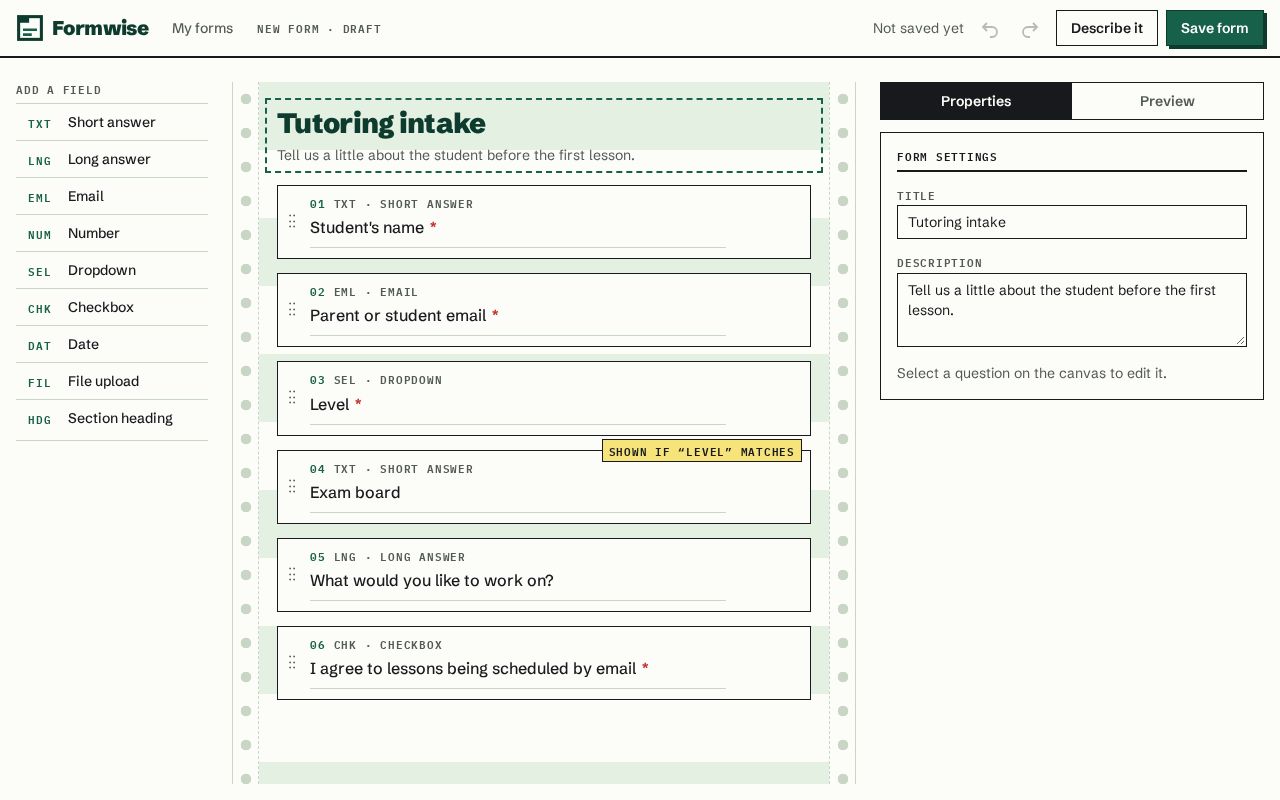The height and width of the screenshot is (800, 1280).
Task: Click the 'NEW FORM · DRAFT' label
Action: tap(319, 29)
